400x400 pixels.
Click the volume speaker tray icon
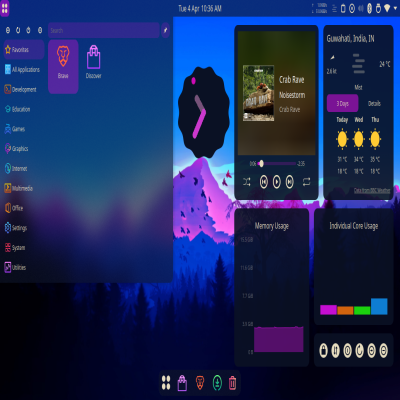click(x=361, y=9)
